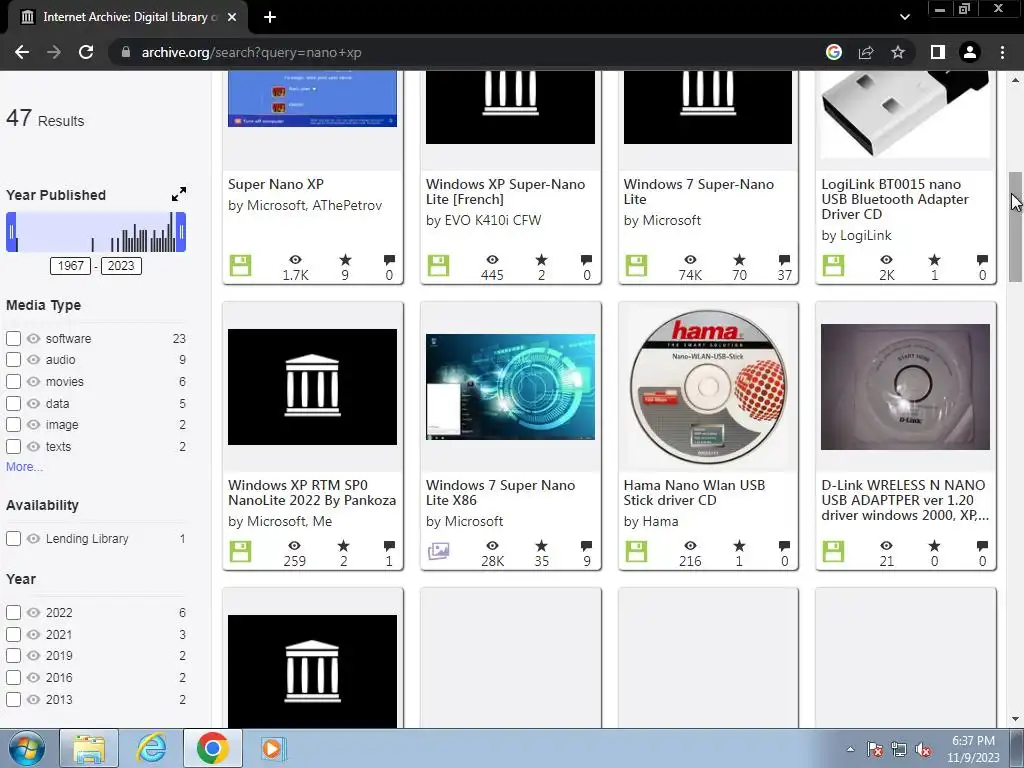1024x768 pixels.
Task: Toggle eye icon next to audio
Action: click(33, 360)
